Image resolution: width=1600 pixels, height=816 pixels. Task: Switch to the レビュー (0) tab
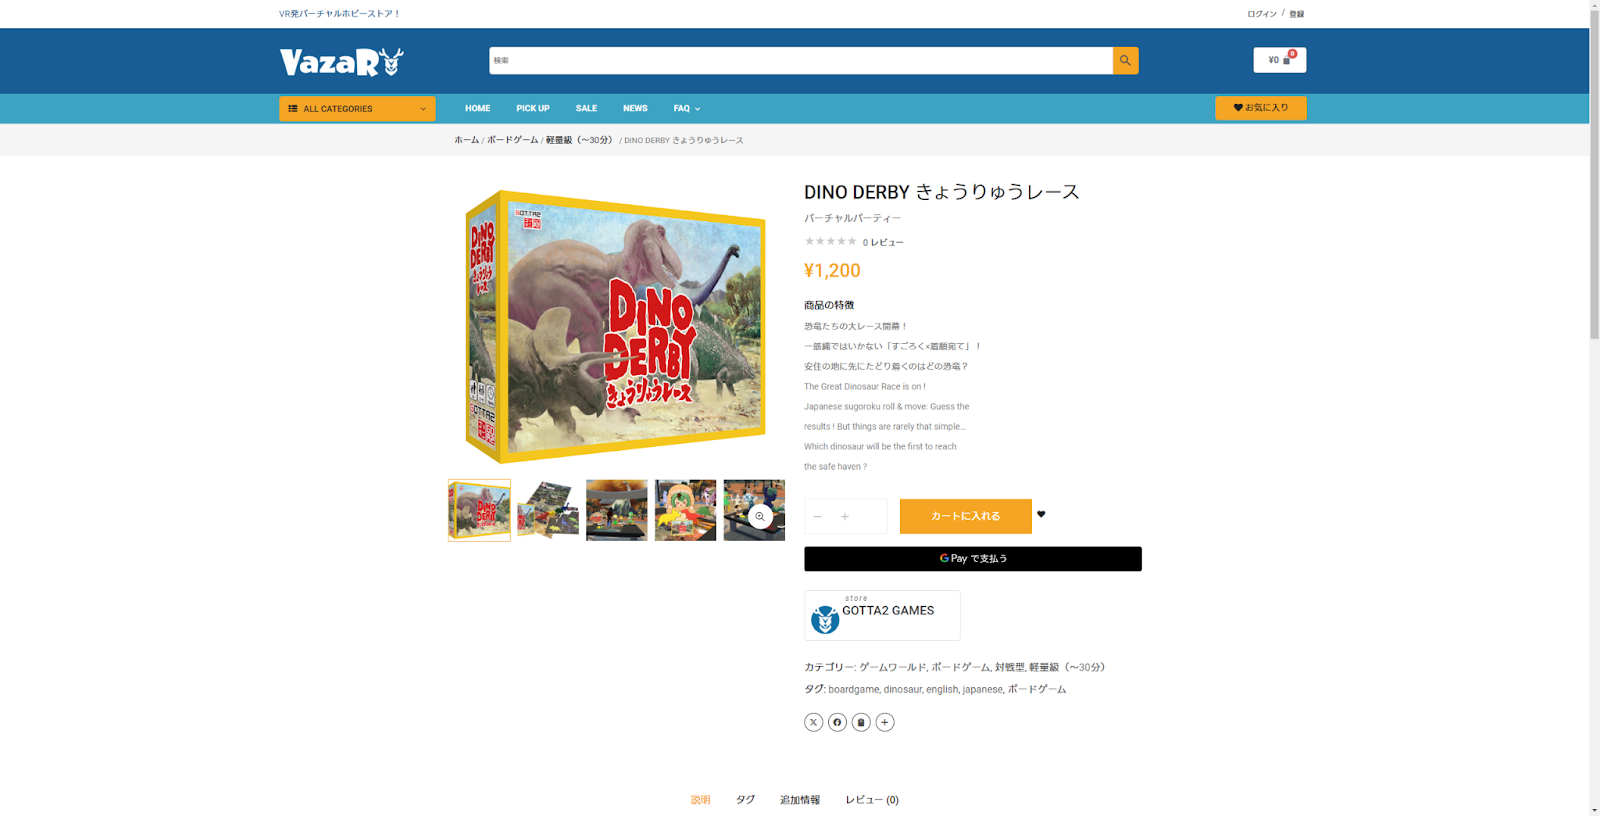point(872,800)
